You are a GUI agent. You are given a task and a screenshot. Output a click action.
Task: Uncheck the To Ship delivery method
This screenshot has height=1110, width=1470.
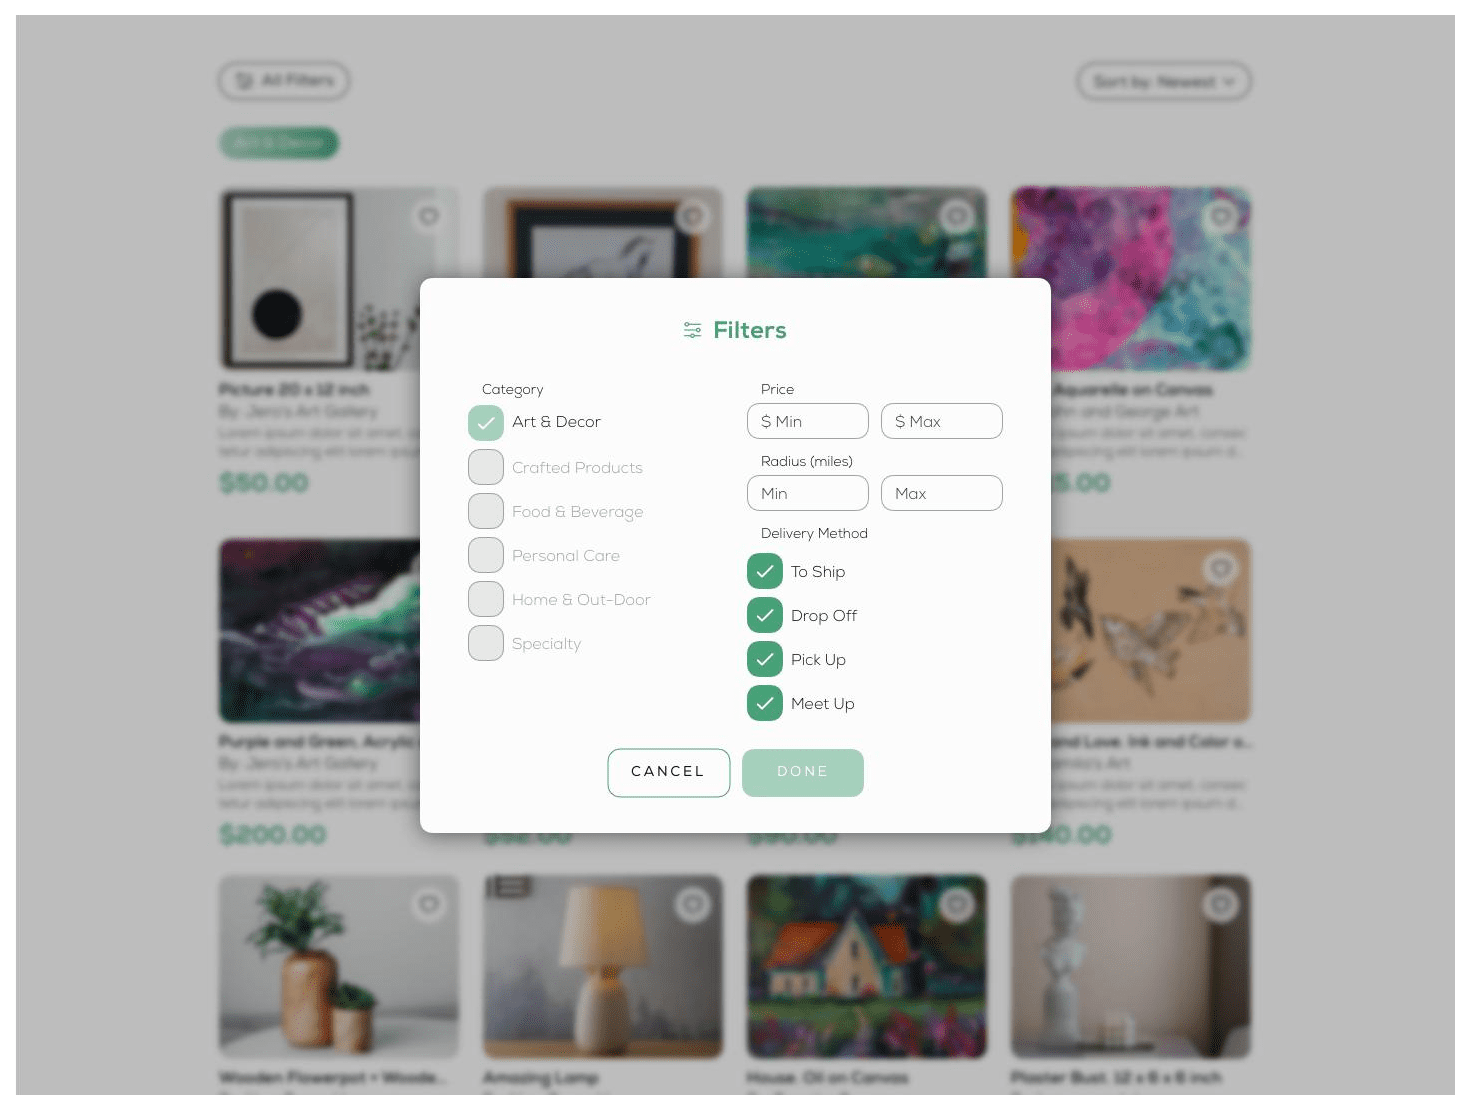coord(765,571)
